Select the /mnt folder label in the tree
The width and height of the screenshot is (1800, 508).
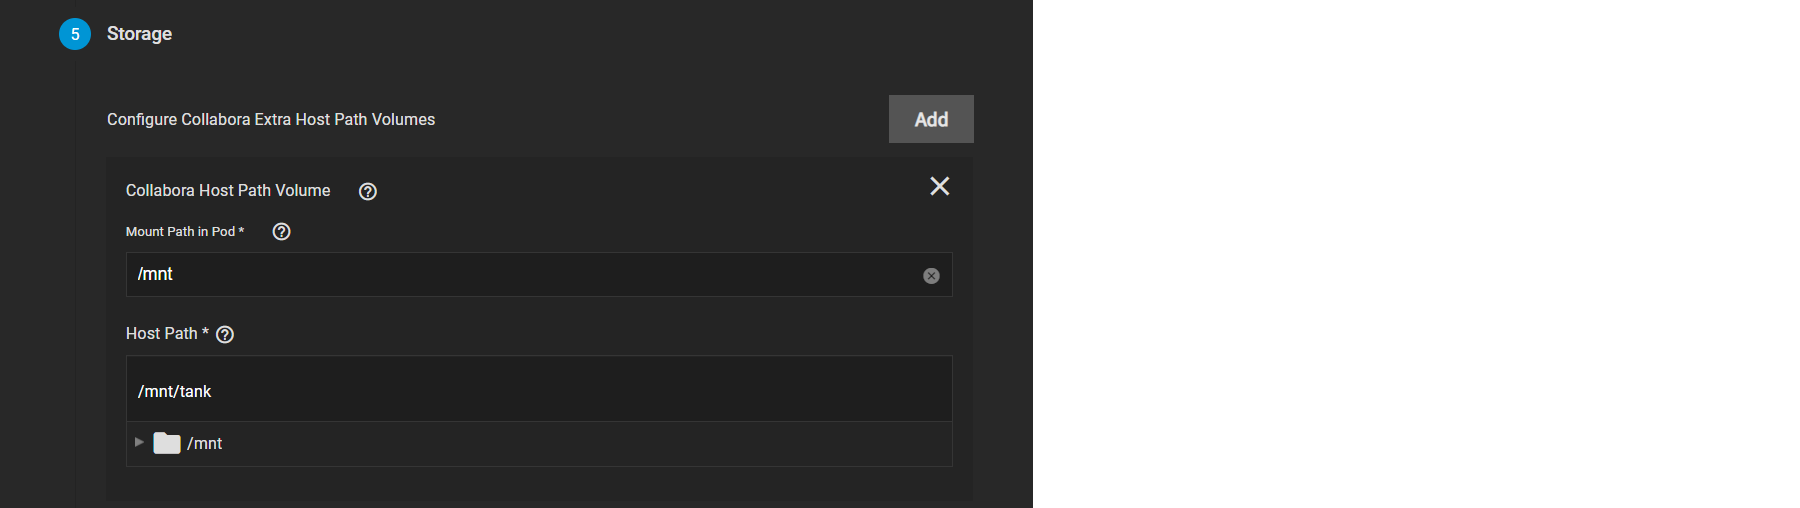click(x=205, y=444)
